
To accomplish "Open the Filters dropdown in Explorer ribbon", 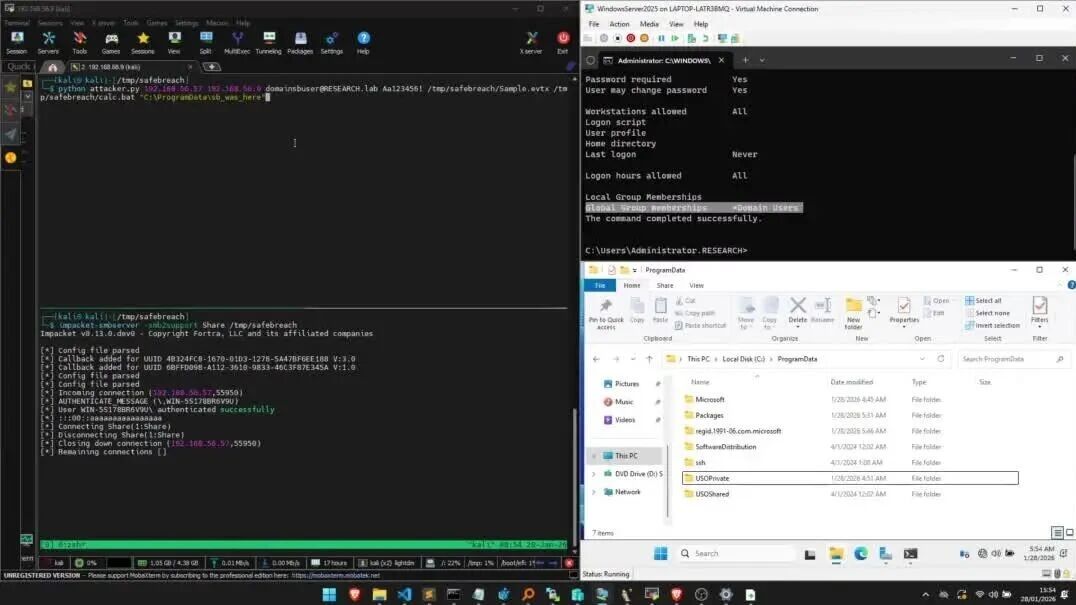I will (1040, 312).
